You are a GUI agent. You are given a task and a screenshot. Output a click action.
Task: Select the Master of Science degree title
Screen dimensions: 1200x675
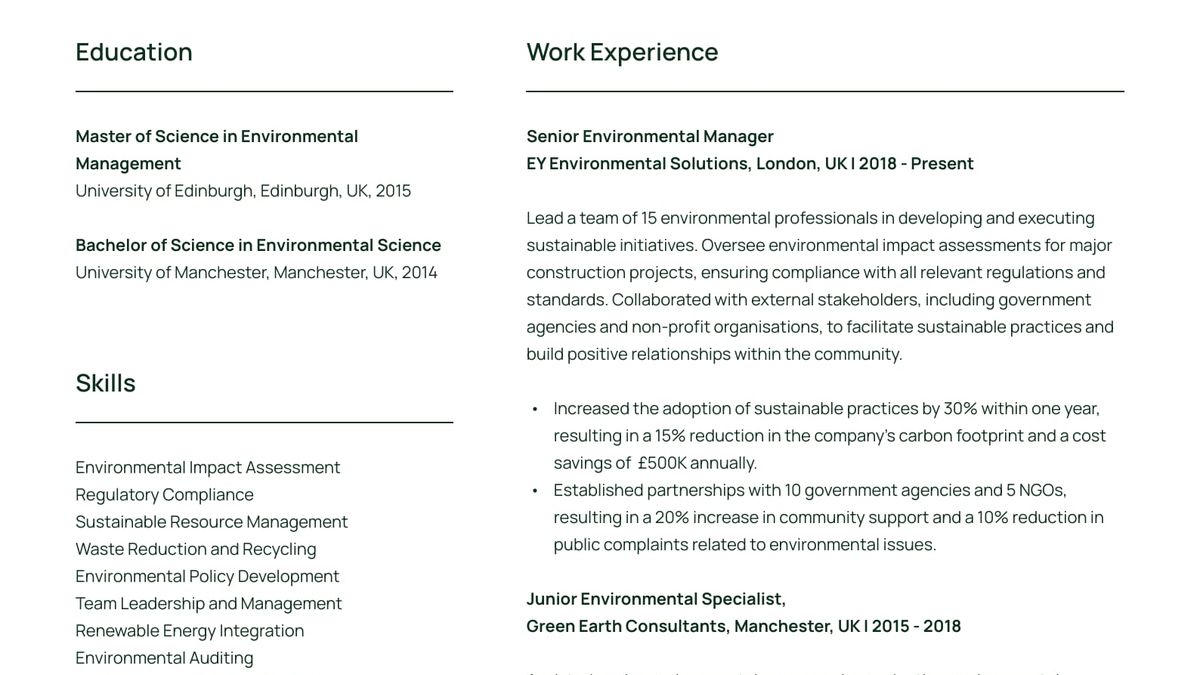pyautogui.click(x=216, y=149)
